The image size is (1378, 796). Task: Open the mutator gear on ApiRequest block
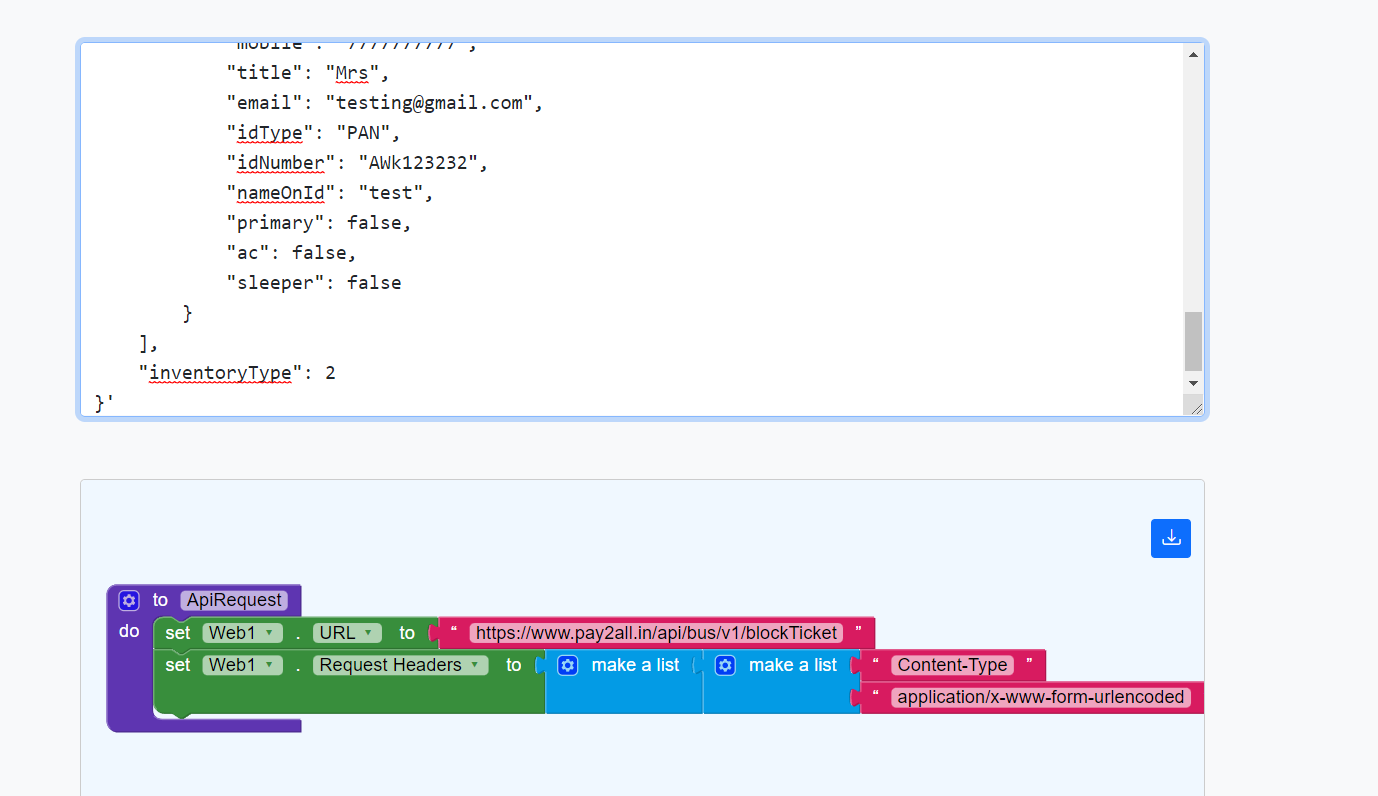128,600
